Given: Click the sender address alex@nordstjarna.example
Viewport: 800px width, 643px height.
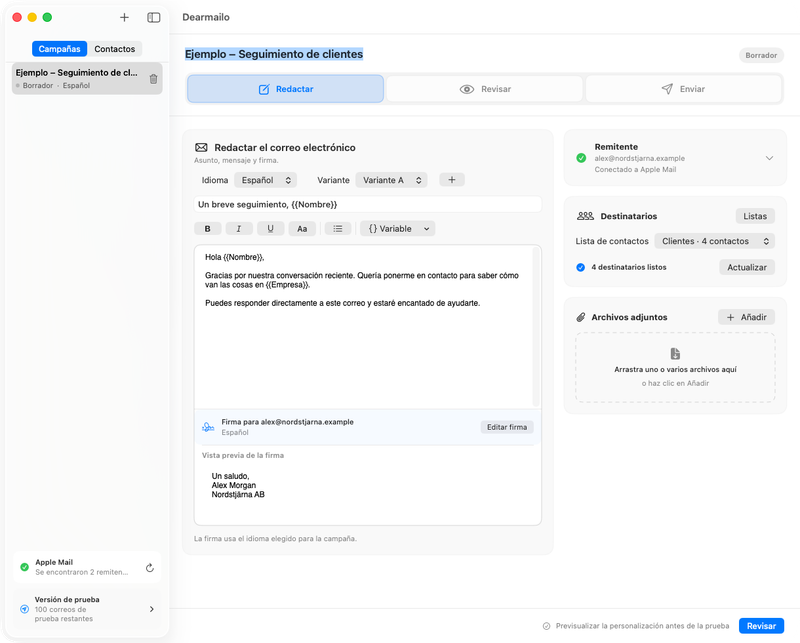Looking at the screenshot, I should [x=639, y=158].
